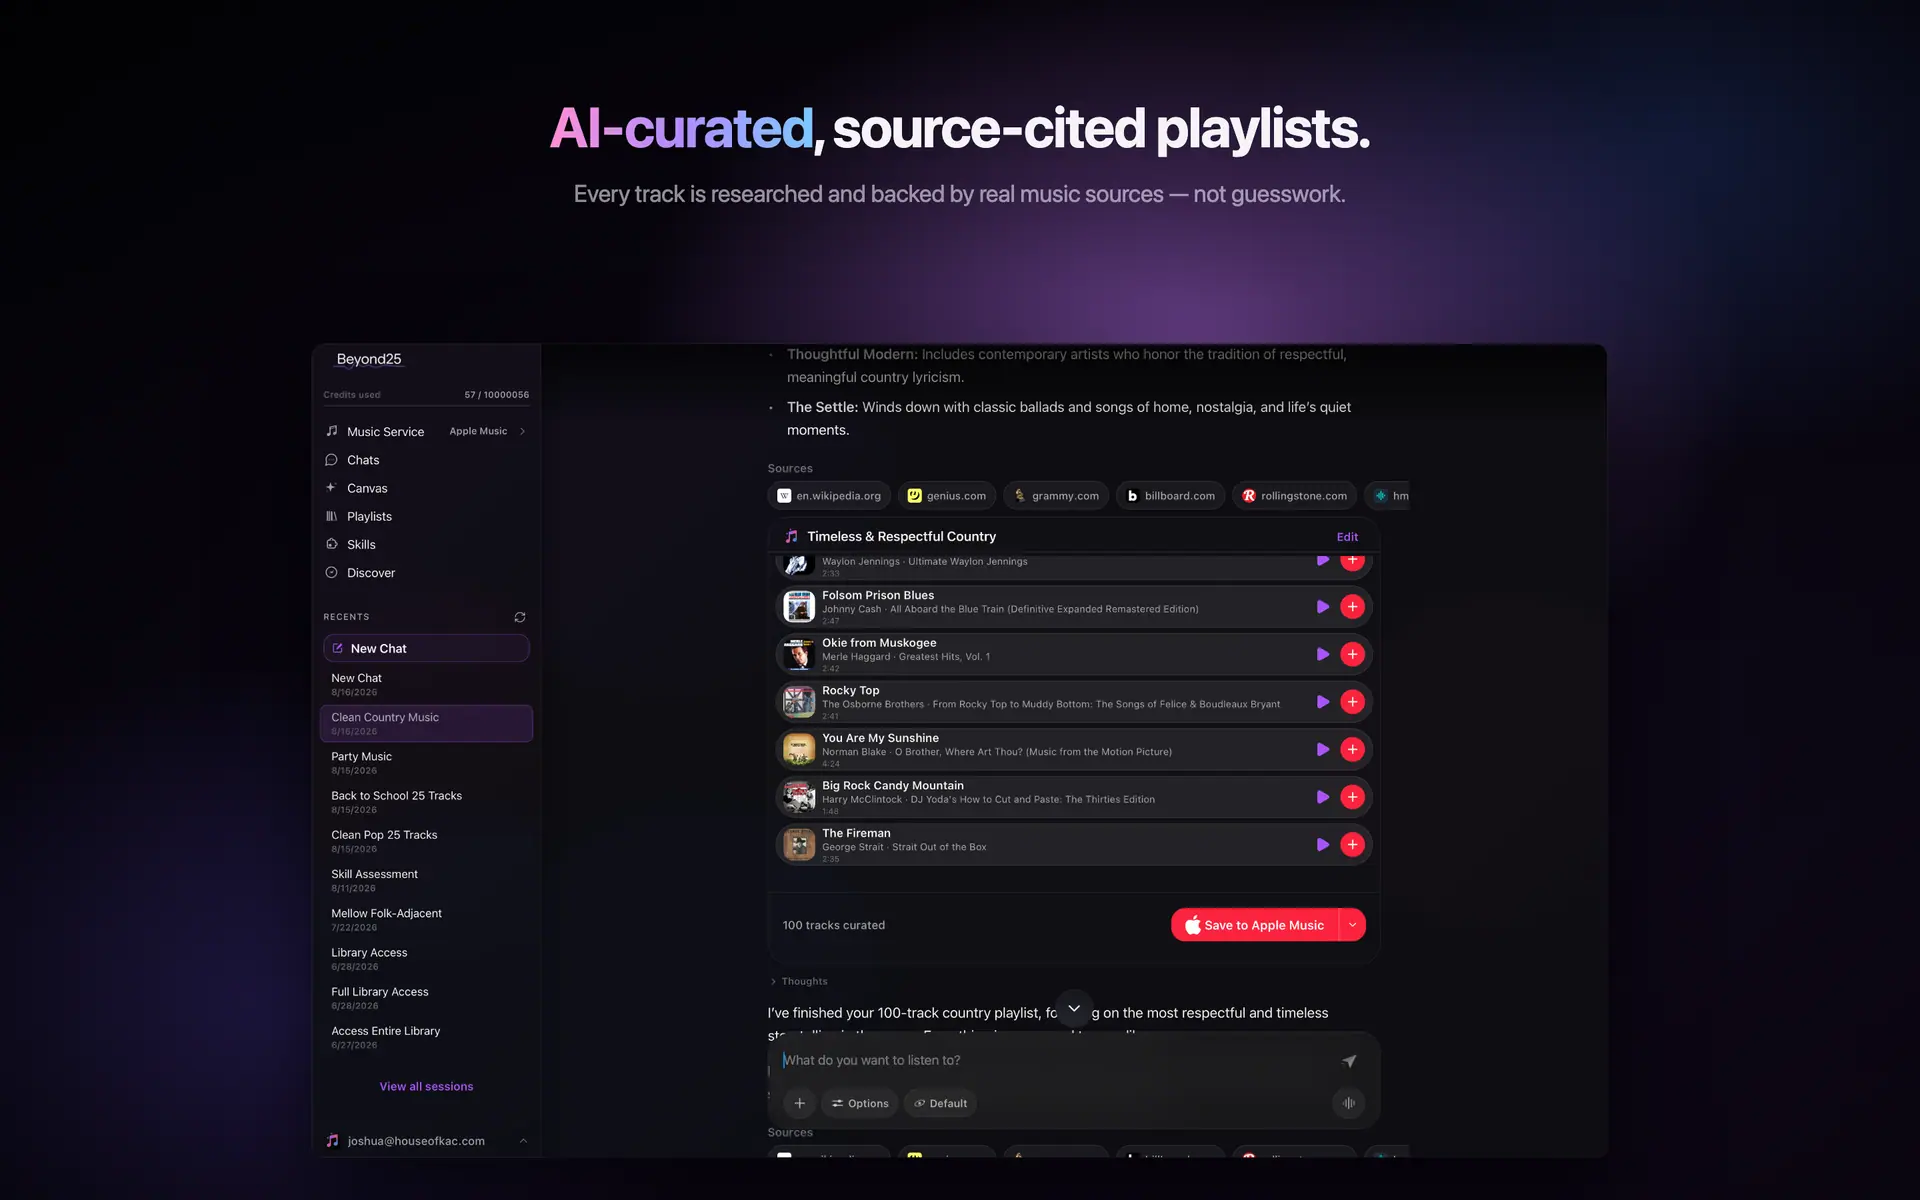The height and width of the screenshot is (1200, 1920).
Task: Play You Are My Sunshine
Action: coord(1322,749)
